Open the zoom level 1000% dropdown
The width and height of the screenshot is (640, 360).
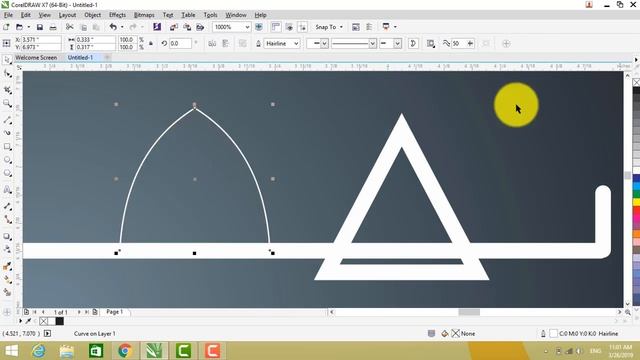pyautogui.click(x=247, y=27)
